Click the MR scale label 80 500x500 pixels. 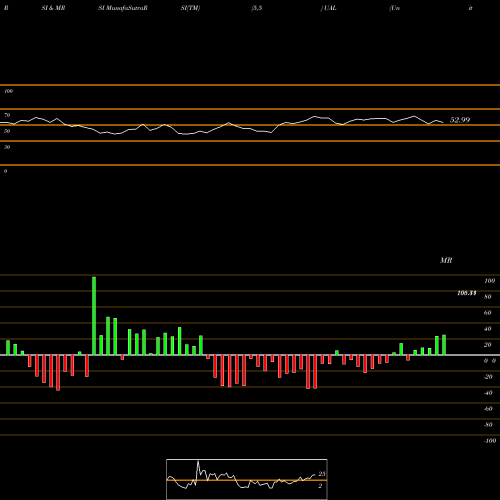coord(488,297)
